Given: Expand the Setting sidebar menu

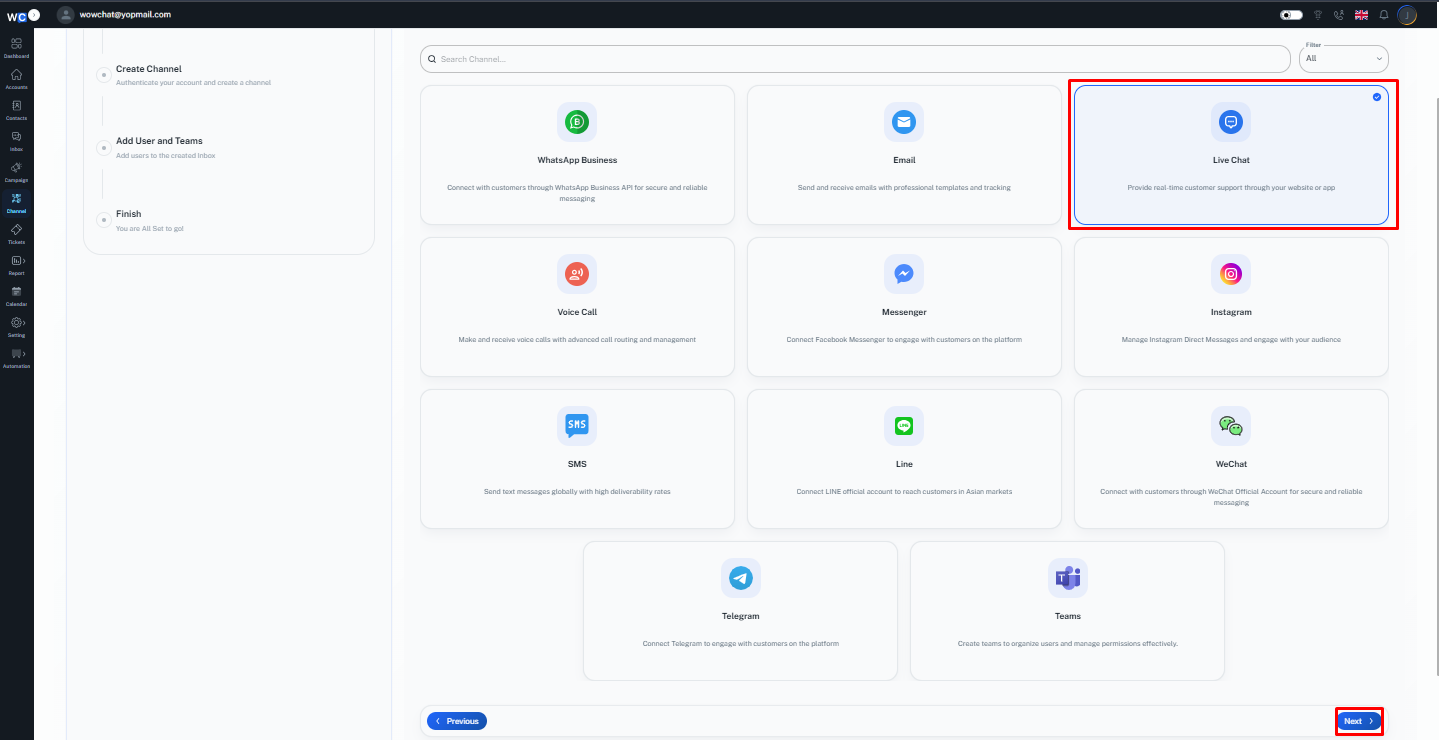Looking at the screenshot, I should click(16, 326).
